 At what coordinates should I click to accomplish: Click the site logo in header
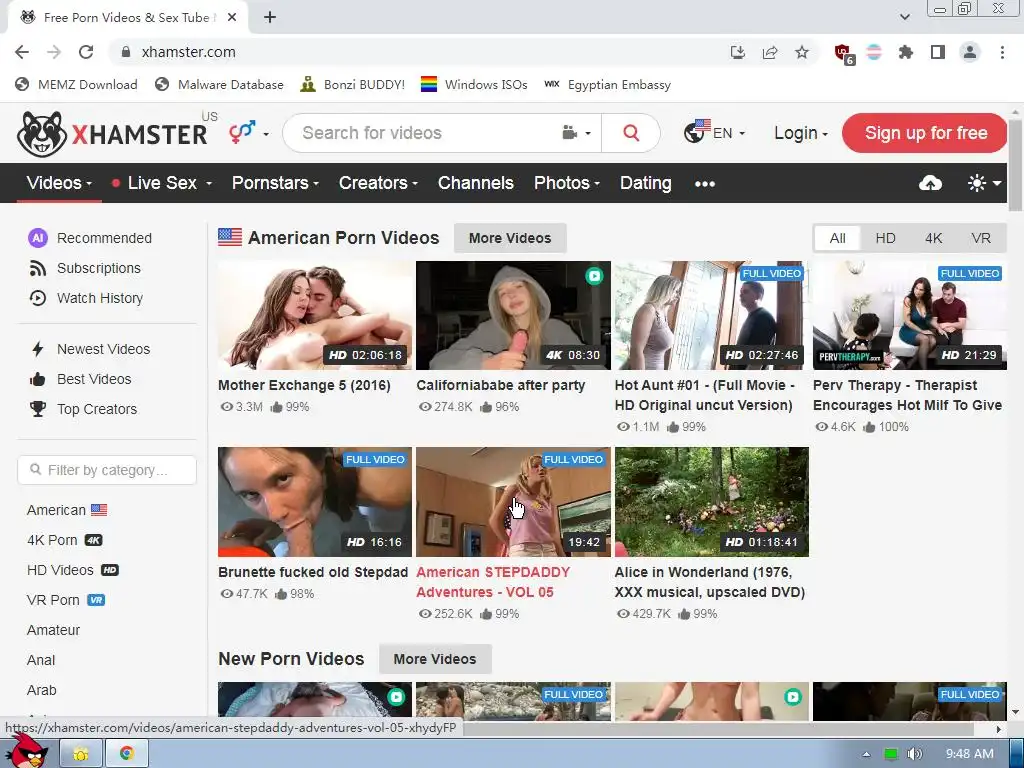click(112, 133)
